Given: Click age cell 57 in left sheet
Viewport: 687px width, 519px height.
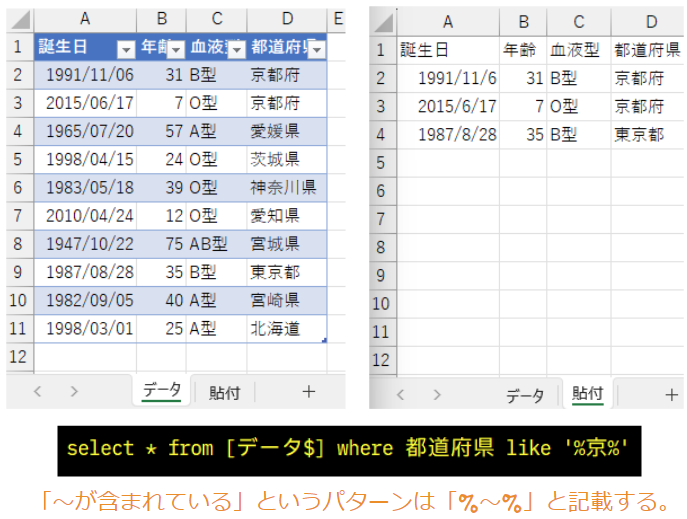Looking at the screenshot, I should pos(162,131).
